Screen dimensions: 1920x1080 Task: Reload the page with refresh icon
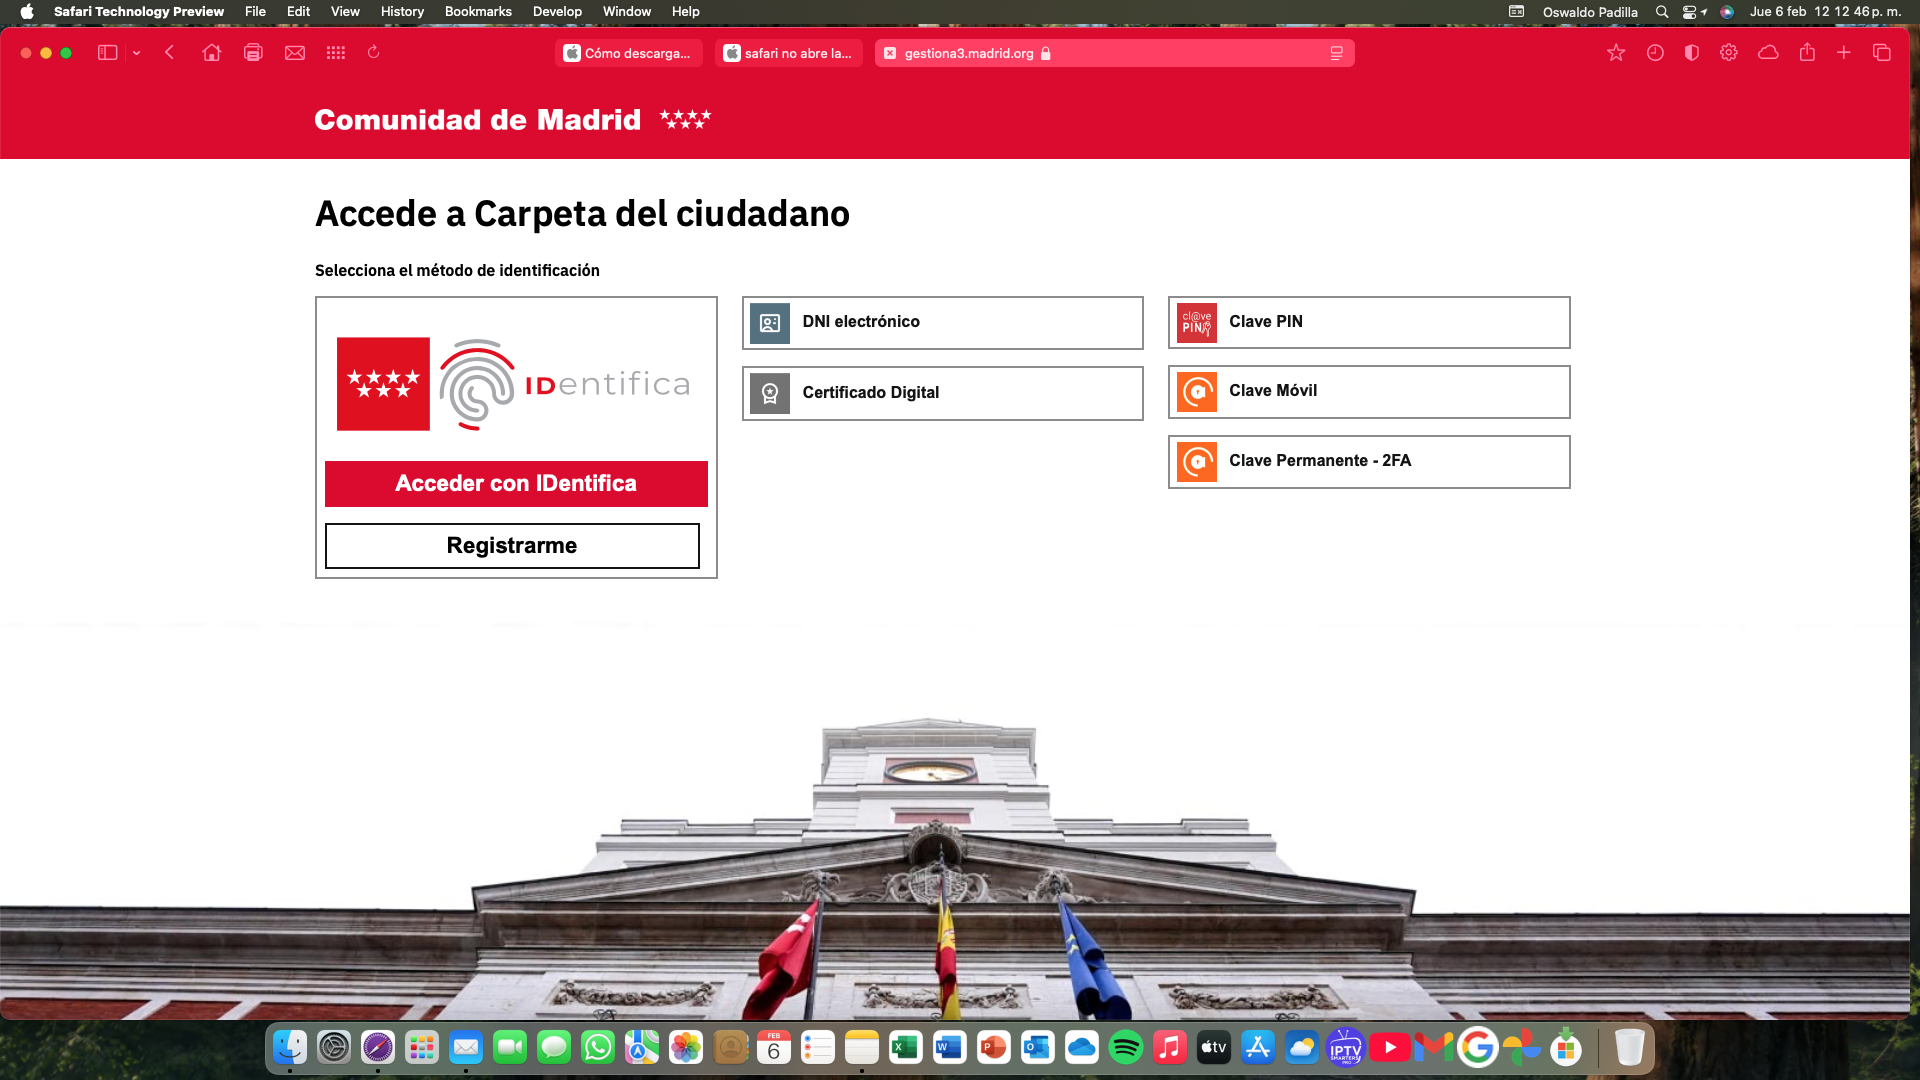tap(374, 52)
